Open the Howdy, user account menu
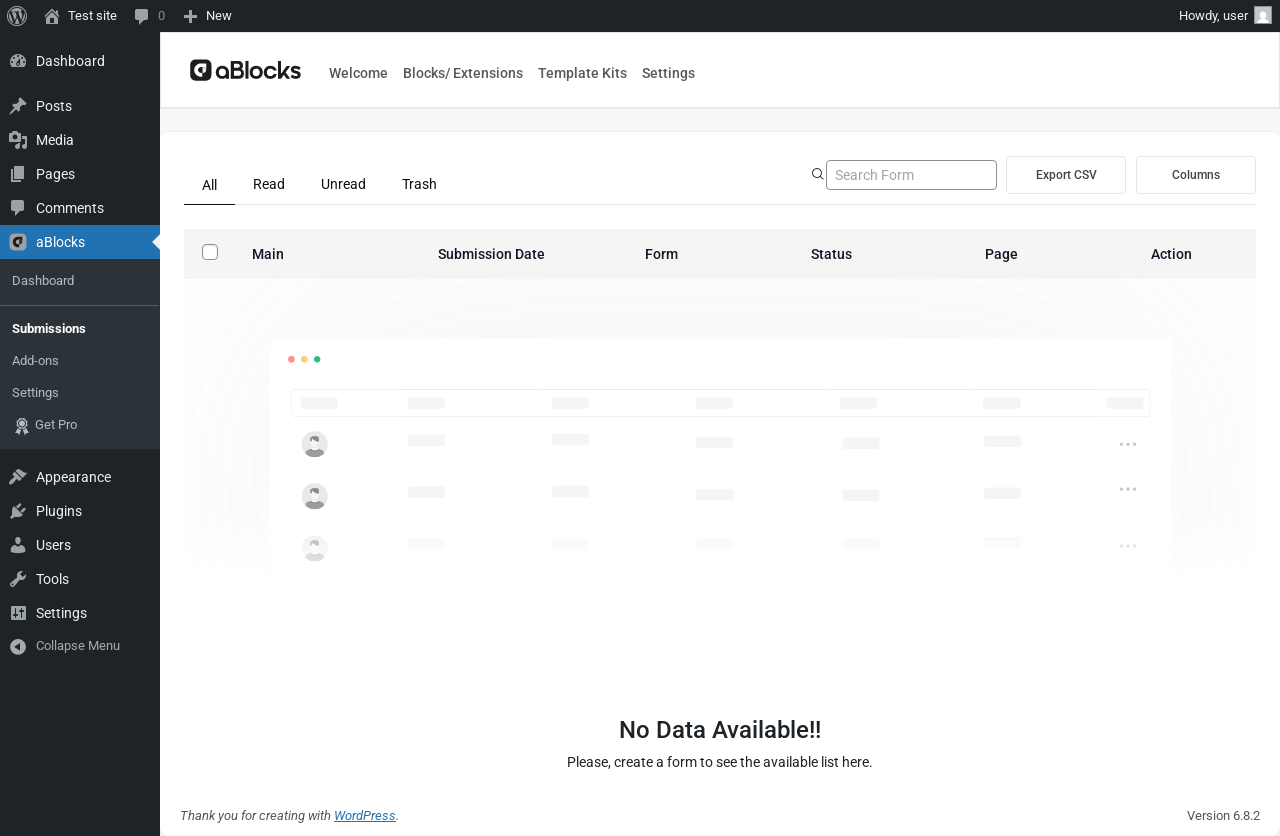 [x=1224, y=16]
